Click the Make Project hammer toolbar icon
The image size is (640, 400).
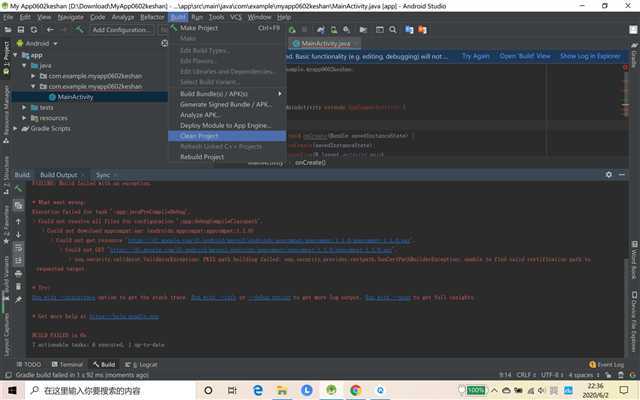tap(79, 30)
